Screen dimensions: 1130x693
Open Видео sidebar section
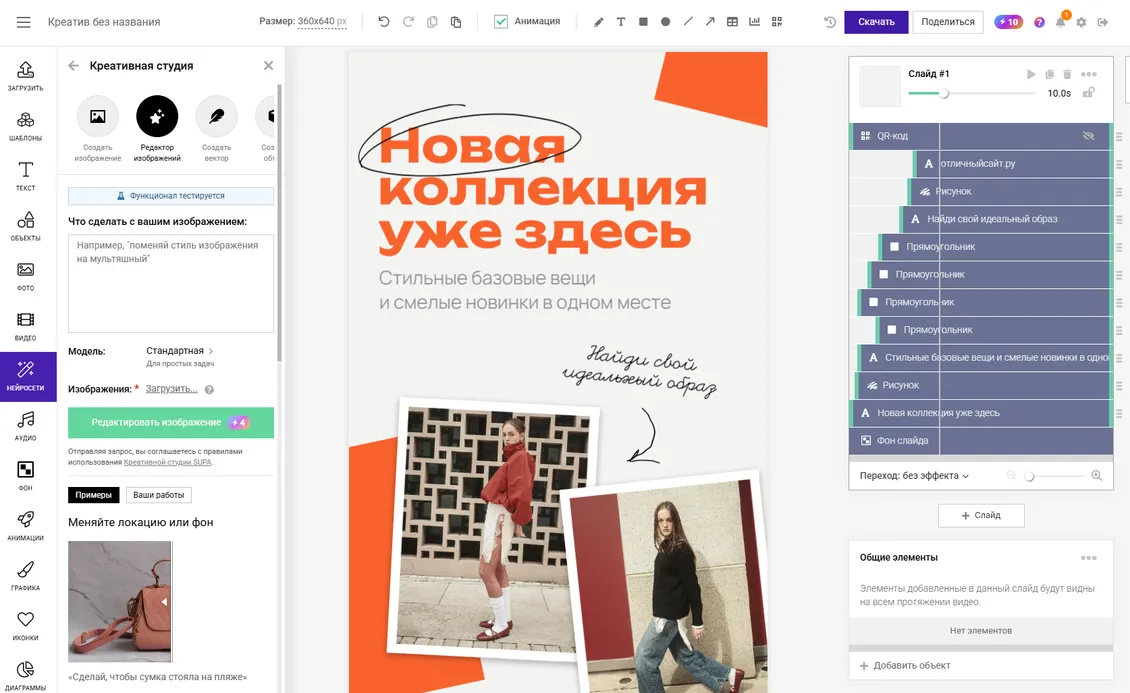coord(25,326)
